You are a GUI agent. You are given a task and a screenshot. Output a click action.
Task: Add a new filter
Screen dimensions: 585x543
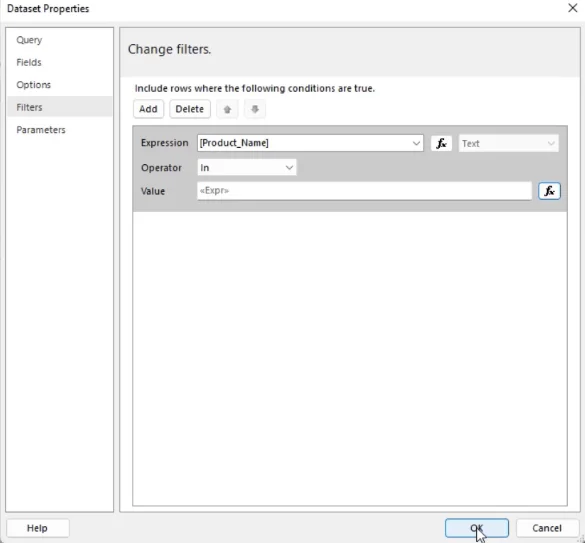(x=148, y=109)
